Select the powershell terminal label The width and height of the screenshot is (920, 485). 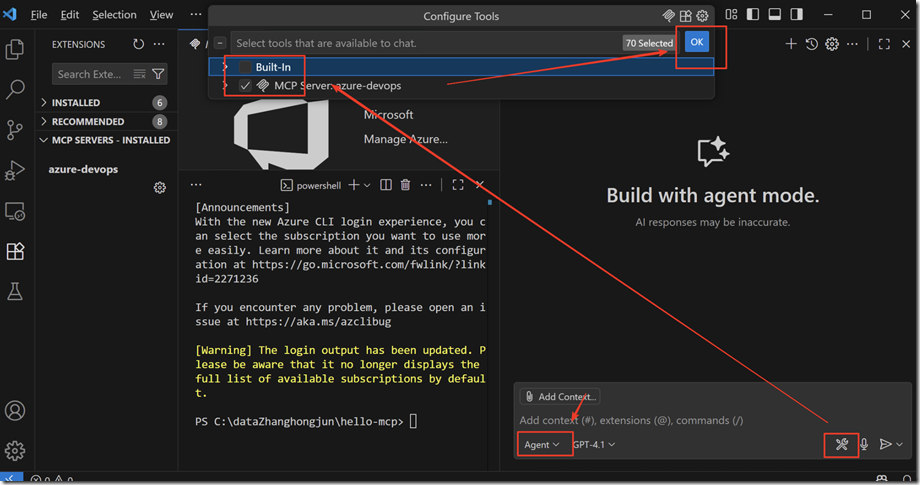click(311, 185)
